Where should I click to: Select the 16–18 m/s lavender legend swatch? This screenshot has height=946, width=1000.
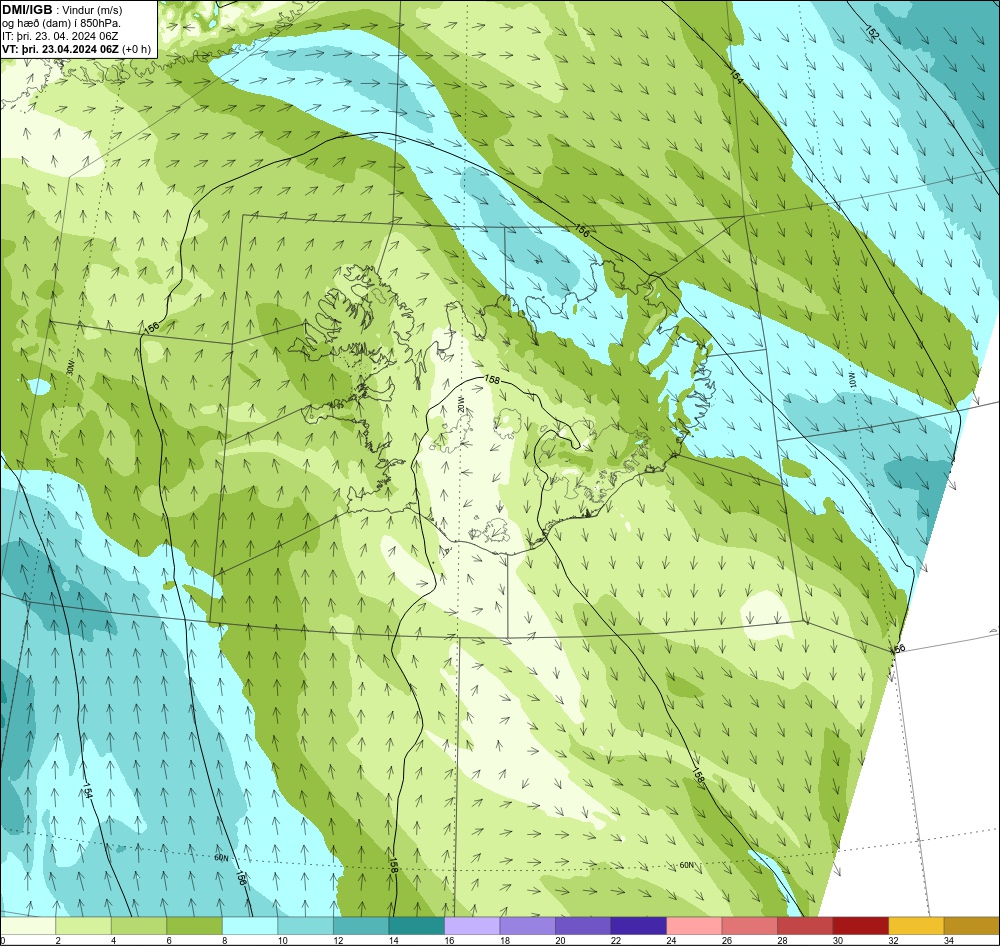[472, 926]
